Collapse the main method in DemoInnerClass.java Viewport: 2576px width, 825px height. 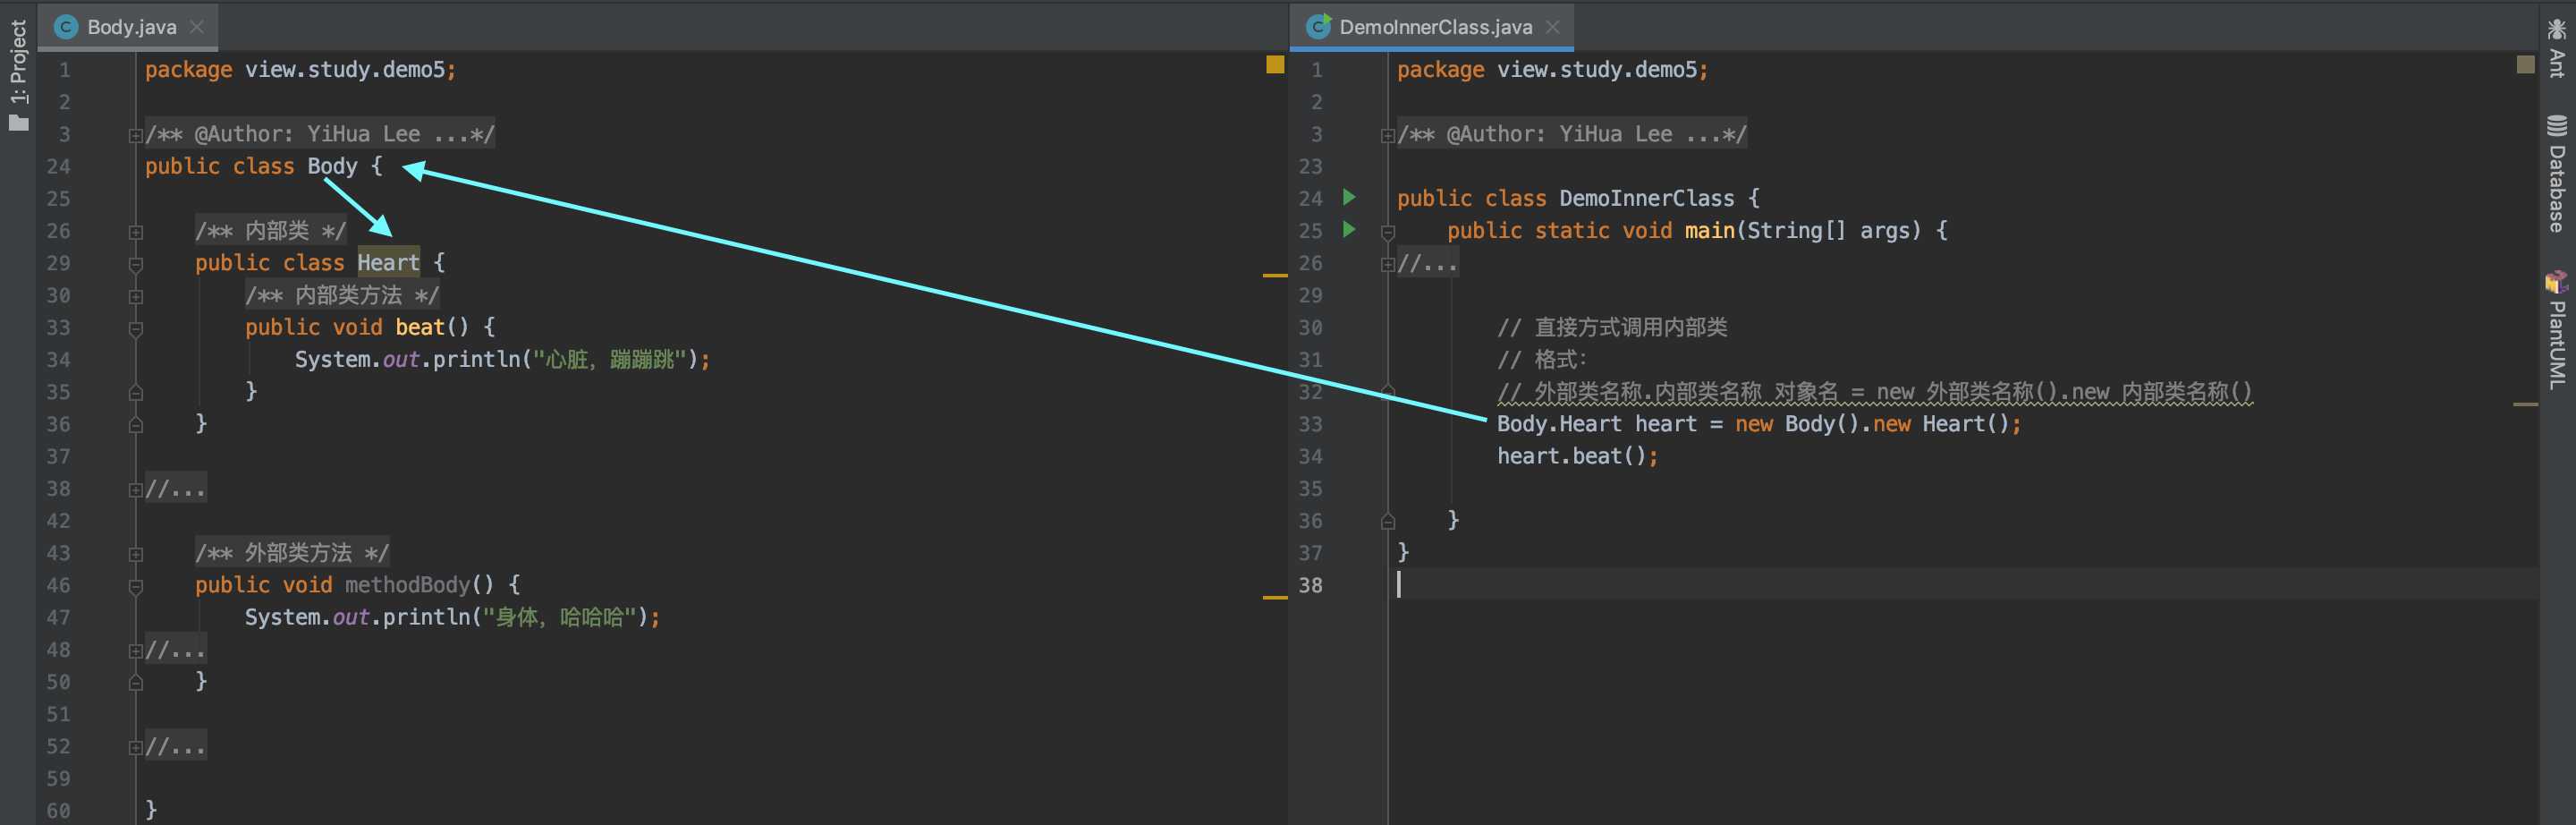click(1387, 232)
